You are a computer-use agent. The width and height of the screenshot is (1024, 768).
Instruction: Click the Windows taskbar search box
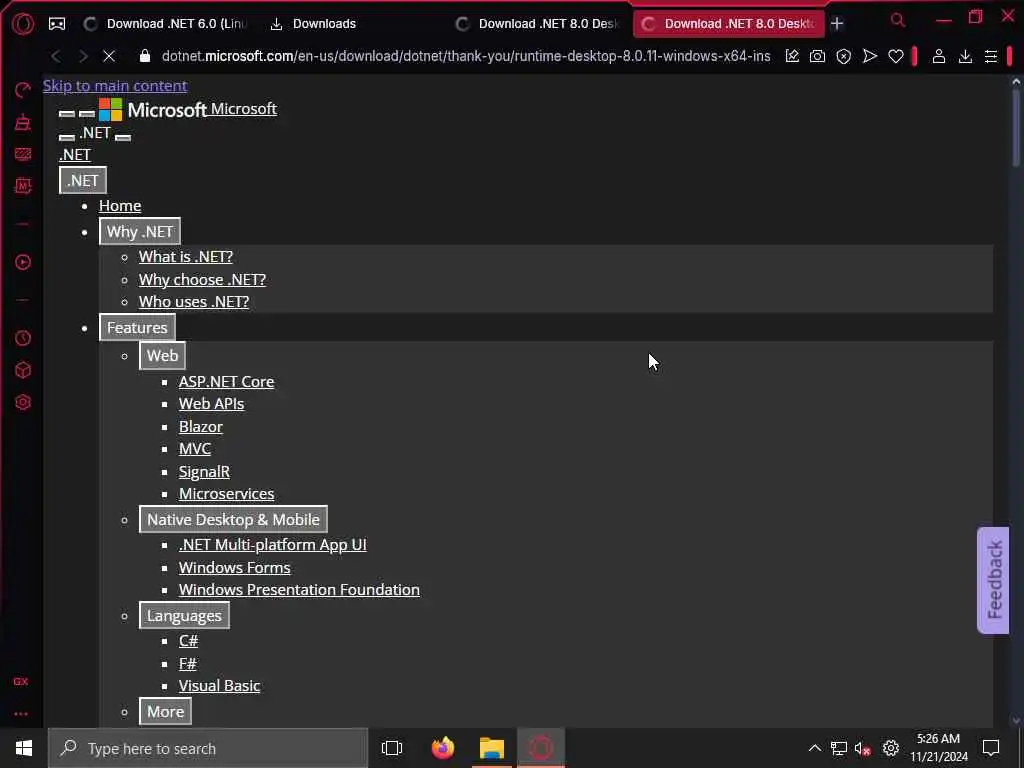[x=208, y=748]
